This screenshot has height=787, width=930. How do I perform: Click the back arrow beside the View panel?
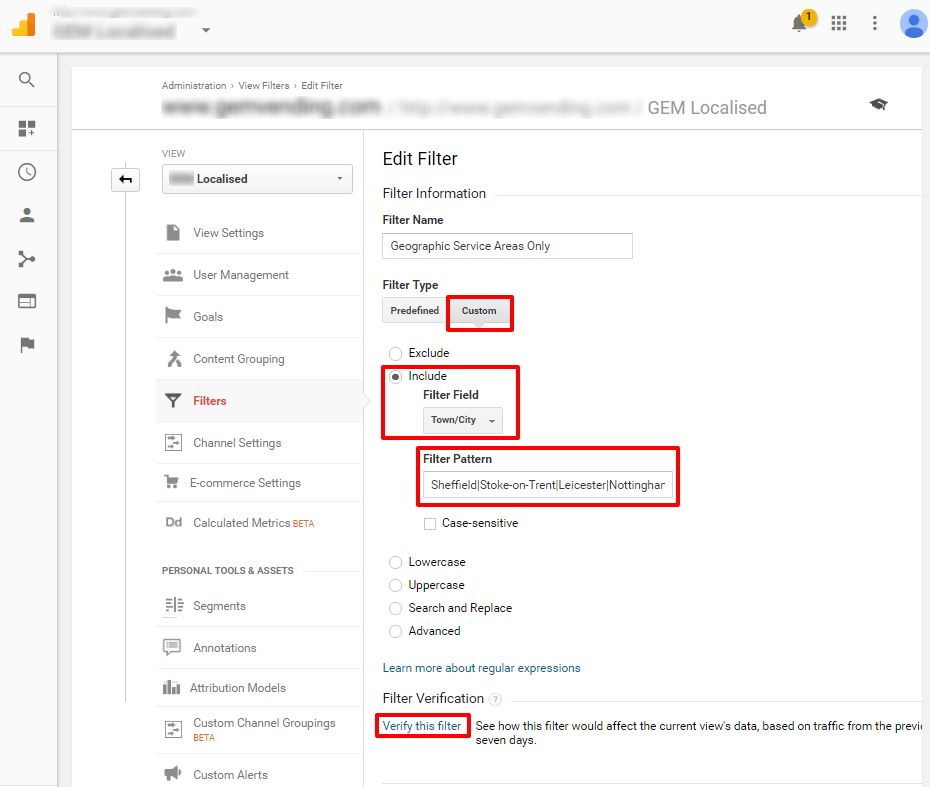click(125, 178)
